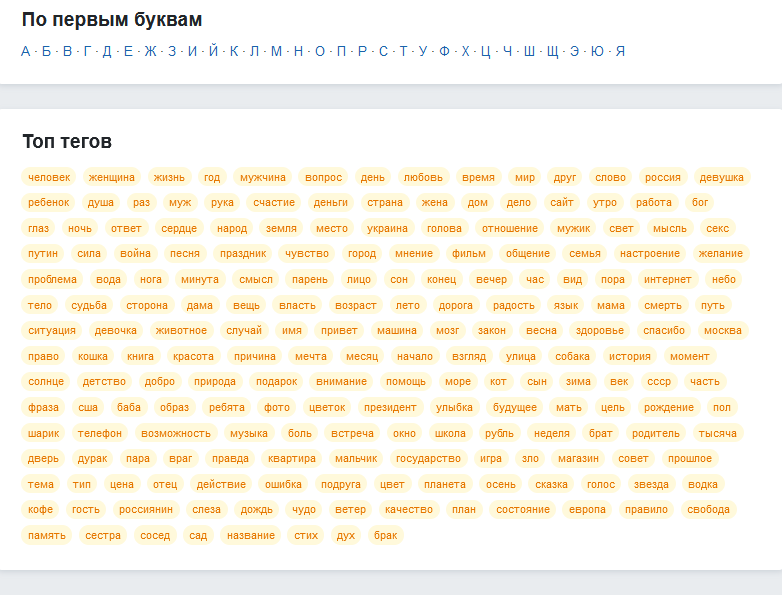
Task: Choose letter П in the alphabet index
Action: (x=341, y=51)
